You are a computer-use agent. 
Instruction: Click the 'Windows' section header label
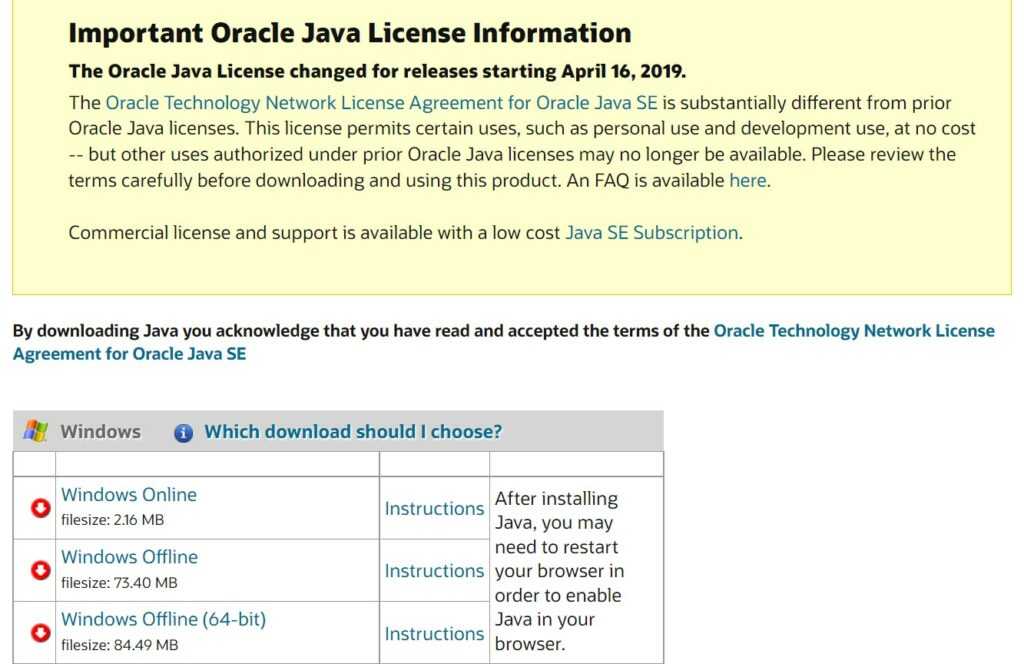point(101,432)
